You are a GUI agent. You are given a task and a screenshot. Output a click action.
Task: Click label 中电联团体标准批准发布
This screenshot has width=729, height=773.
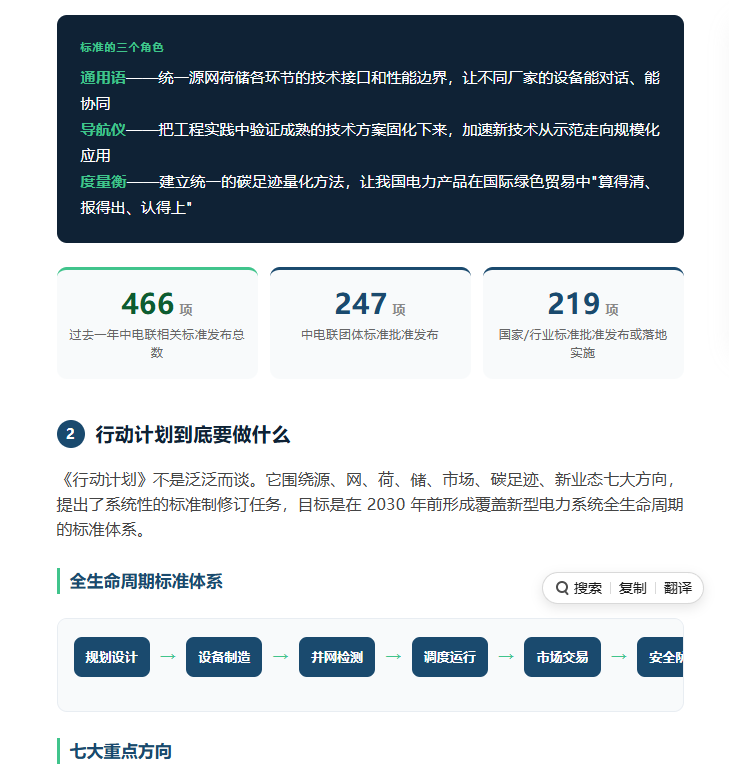(x=370, y=335)
